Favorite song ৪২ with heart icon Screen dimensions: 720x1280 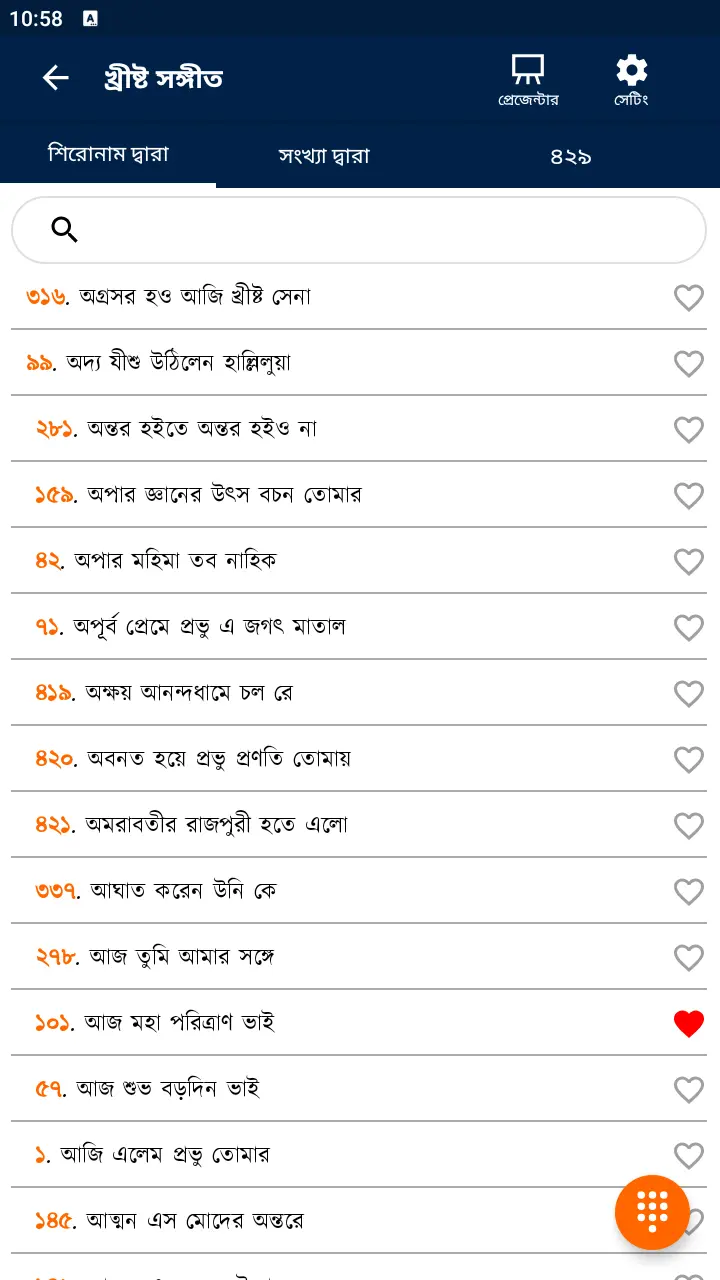688,561
